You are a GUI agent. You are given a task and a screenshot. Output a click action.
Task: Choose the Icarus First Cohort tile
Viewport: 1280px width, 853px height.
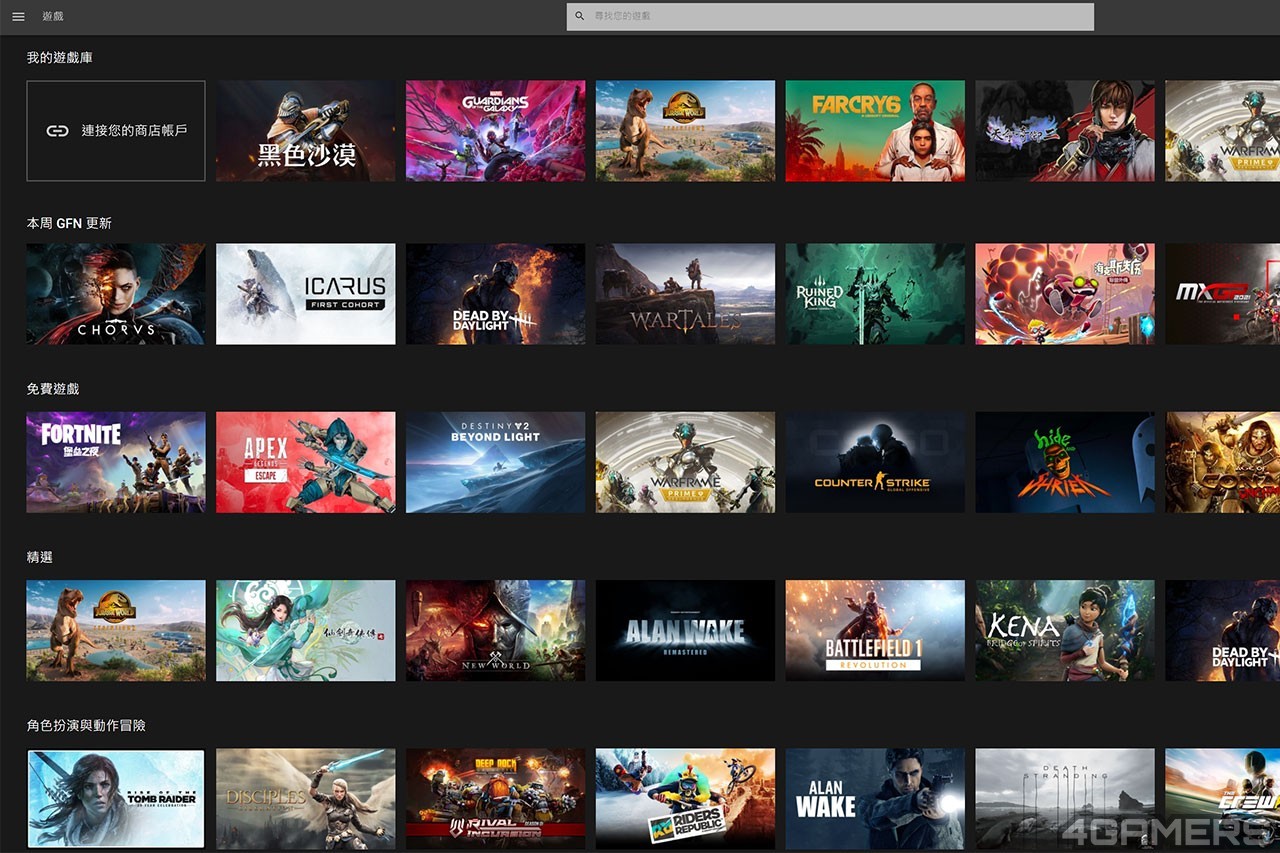pos(305,294)
